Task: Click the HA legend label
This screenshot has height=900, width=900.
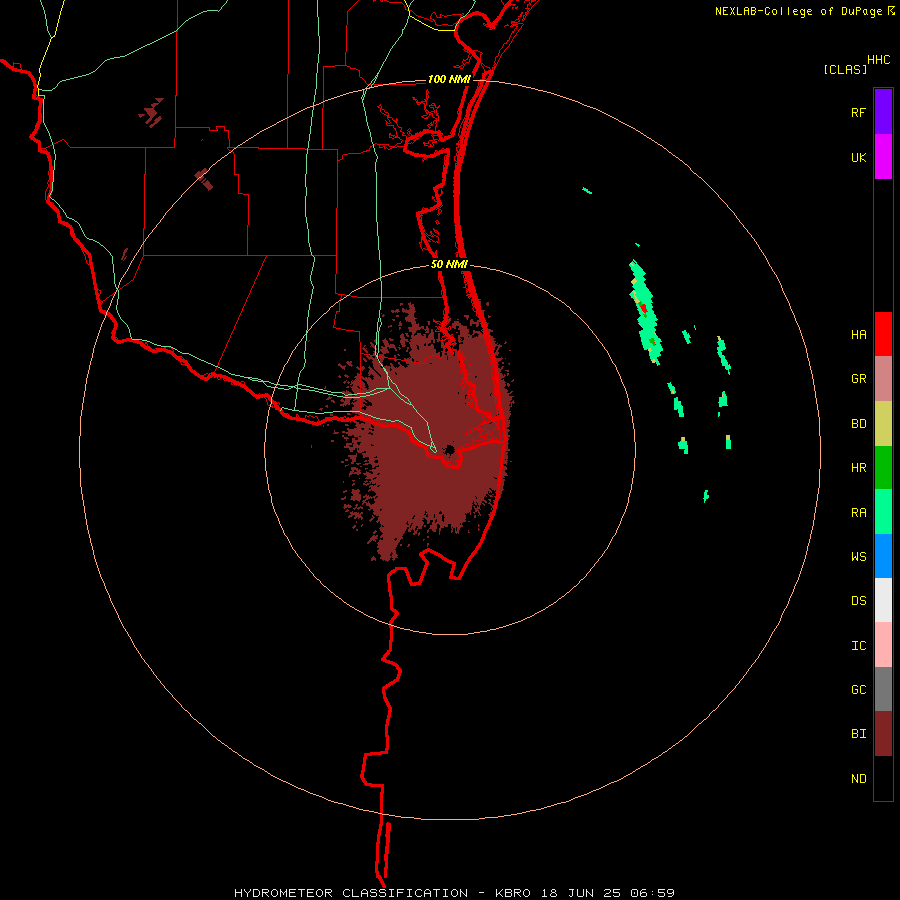Action: [858, 335]
